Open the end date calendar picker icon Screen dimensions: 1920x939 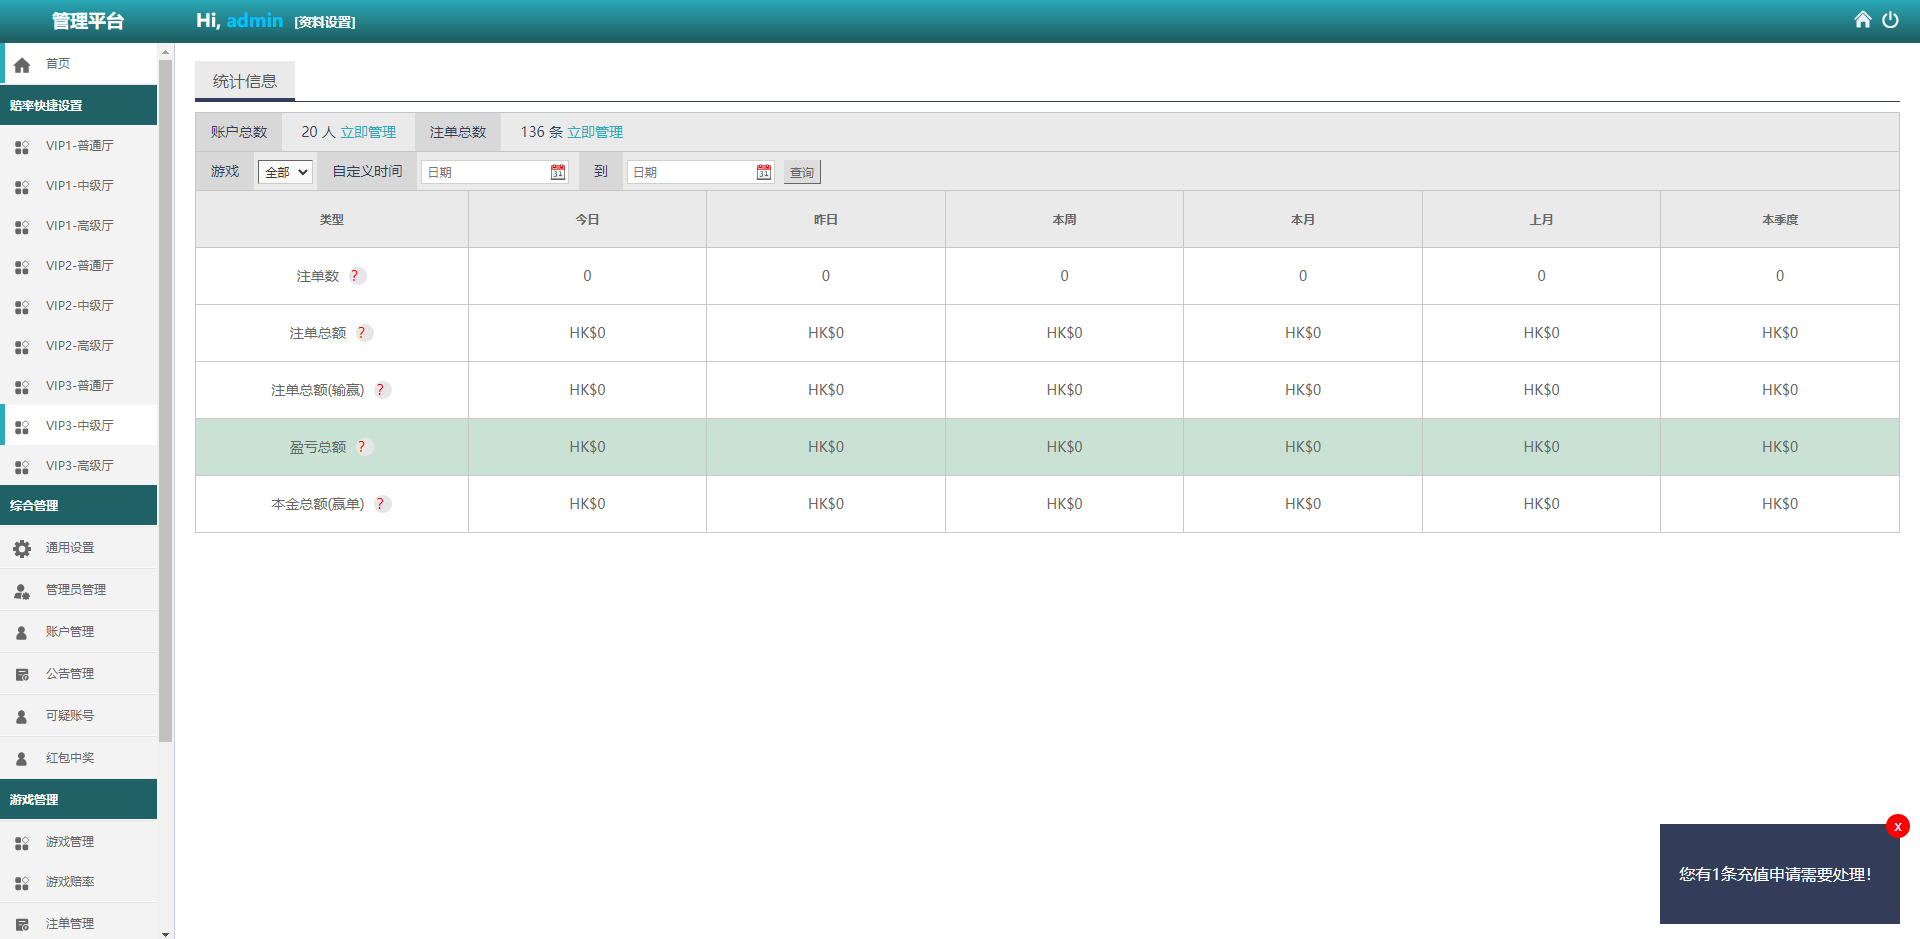[764, 172]
